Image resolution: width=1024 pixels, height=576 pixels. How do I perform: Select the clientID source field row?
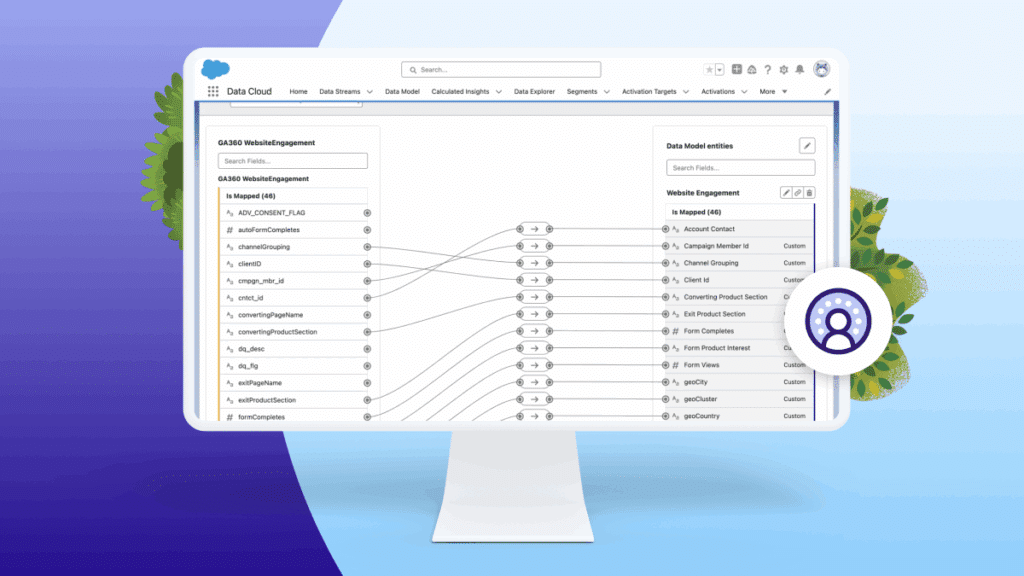pos(290,264)
